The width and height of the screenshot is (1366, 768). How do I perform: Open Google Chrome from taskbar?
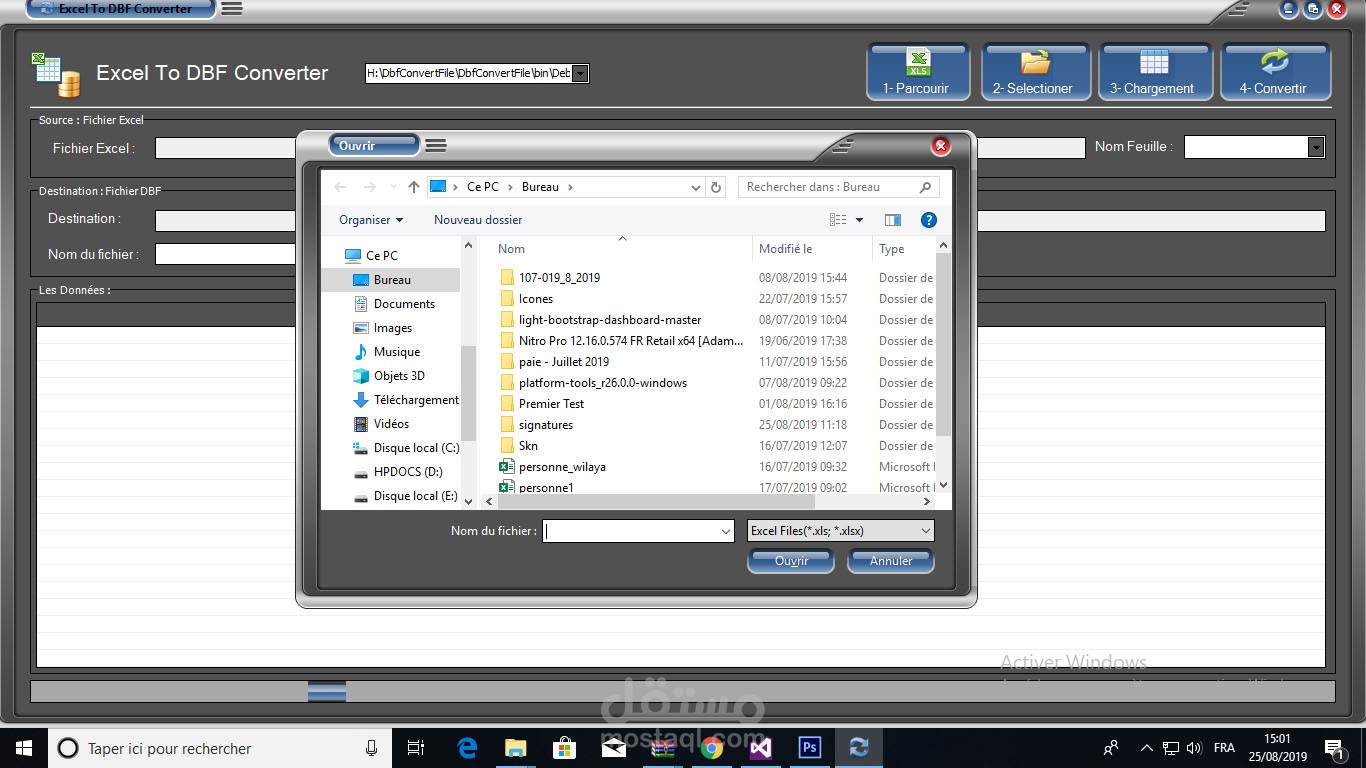pyautogui.click(x=712, y=748)
